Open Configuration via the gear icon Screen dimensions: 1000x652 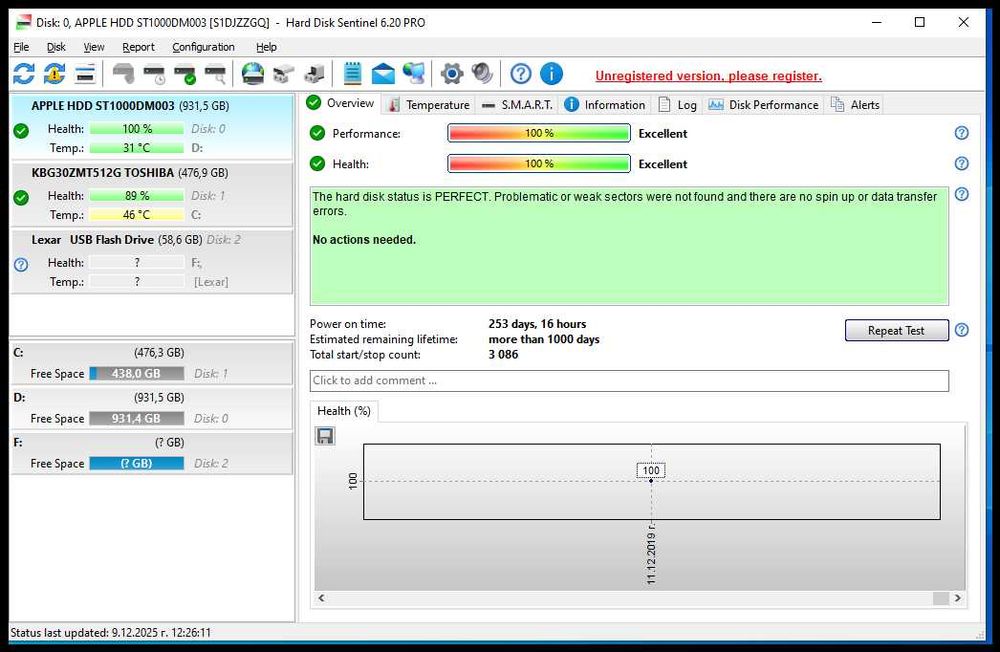(x=452, y=74)
